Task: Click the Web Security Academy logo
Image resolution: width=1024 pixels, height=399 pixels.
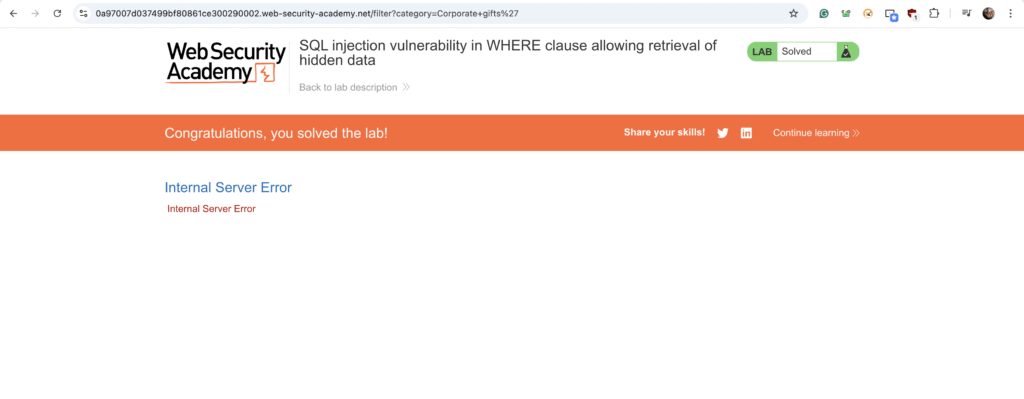Action: [x=226, y=63]
